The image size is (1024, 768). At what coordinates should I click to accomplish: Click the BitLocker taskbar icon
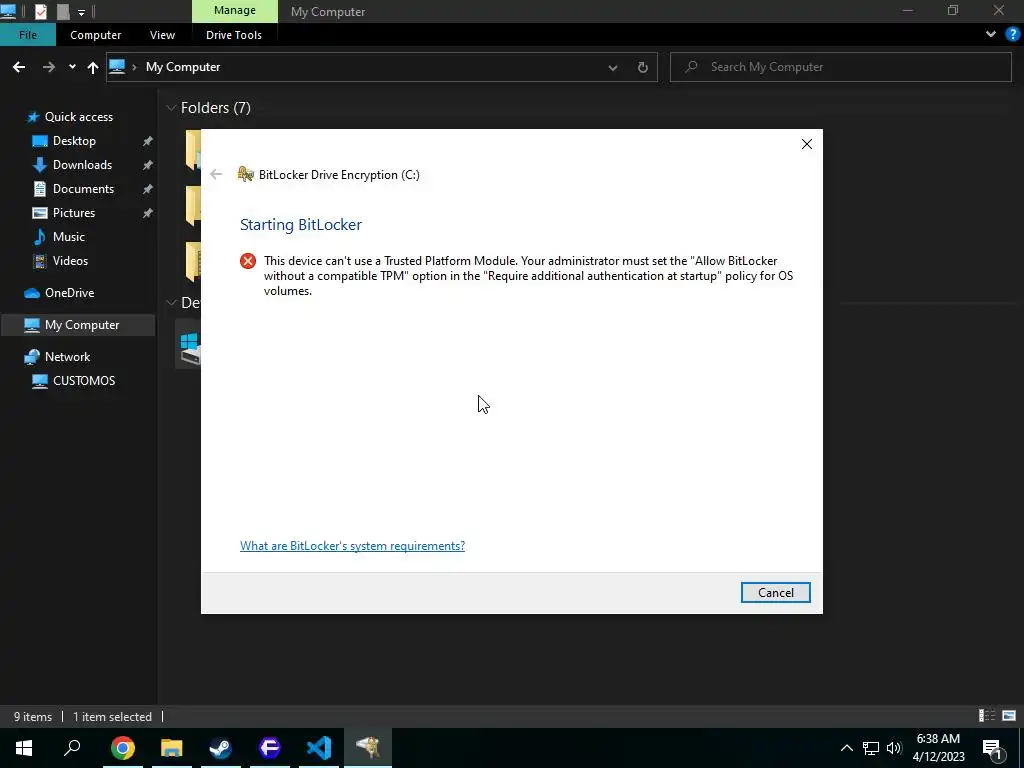(368, 748)
